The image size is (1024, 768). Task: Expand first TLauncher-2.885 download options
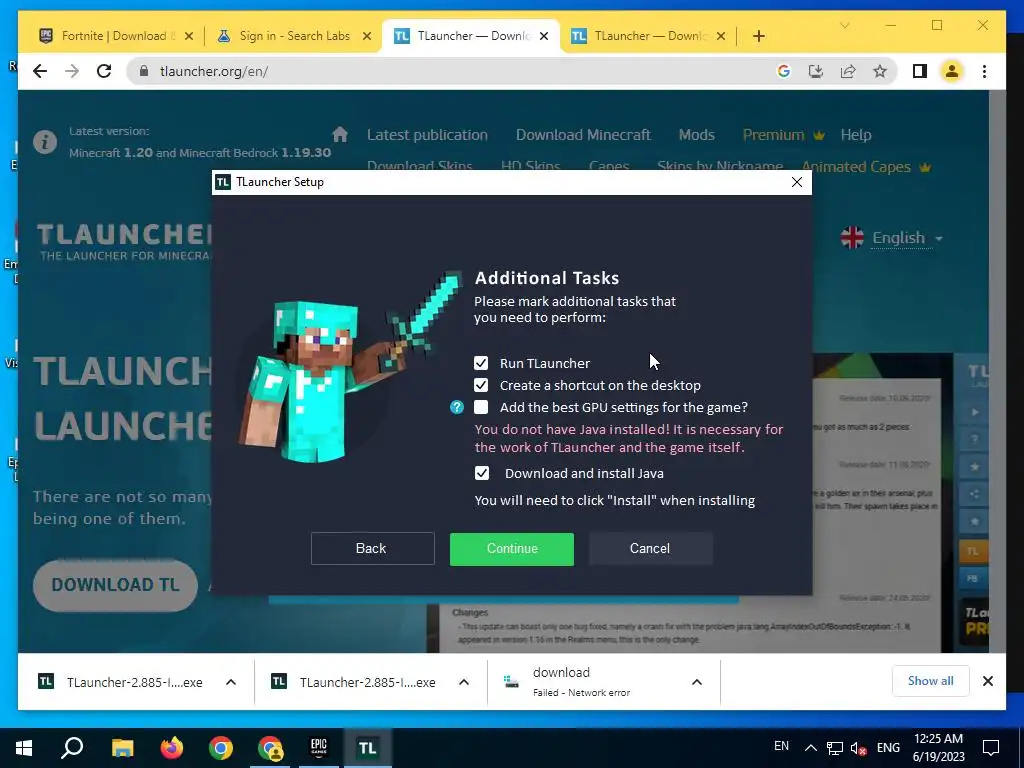pos(231,682)
